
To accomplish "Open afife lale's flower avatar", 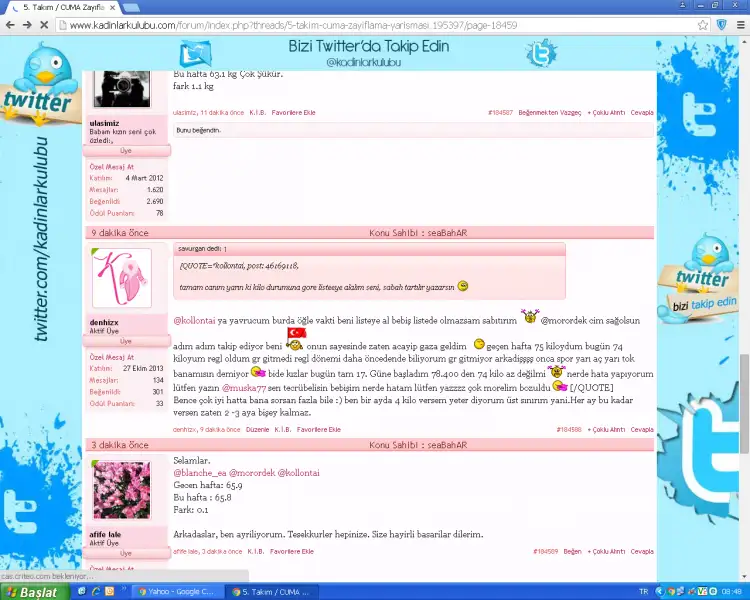I will point(122,490).
